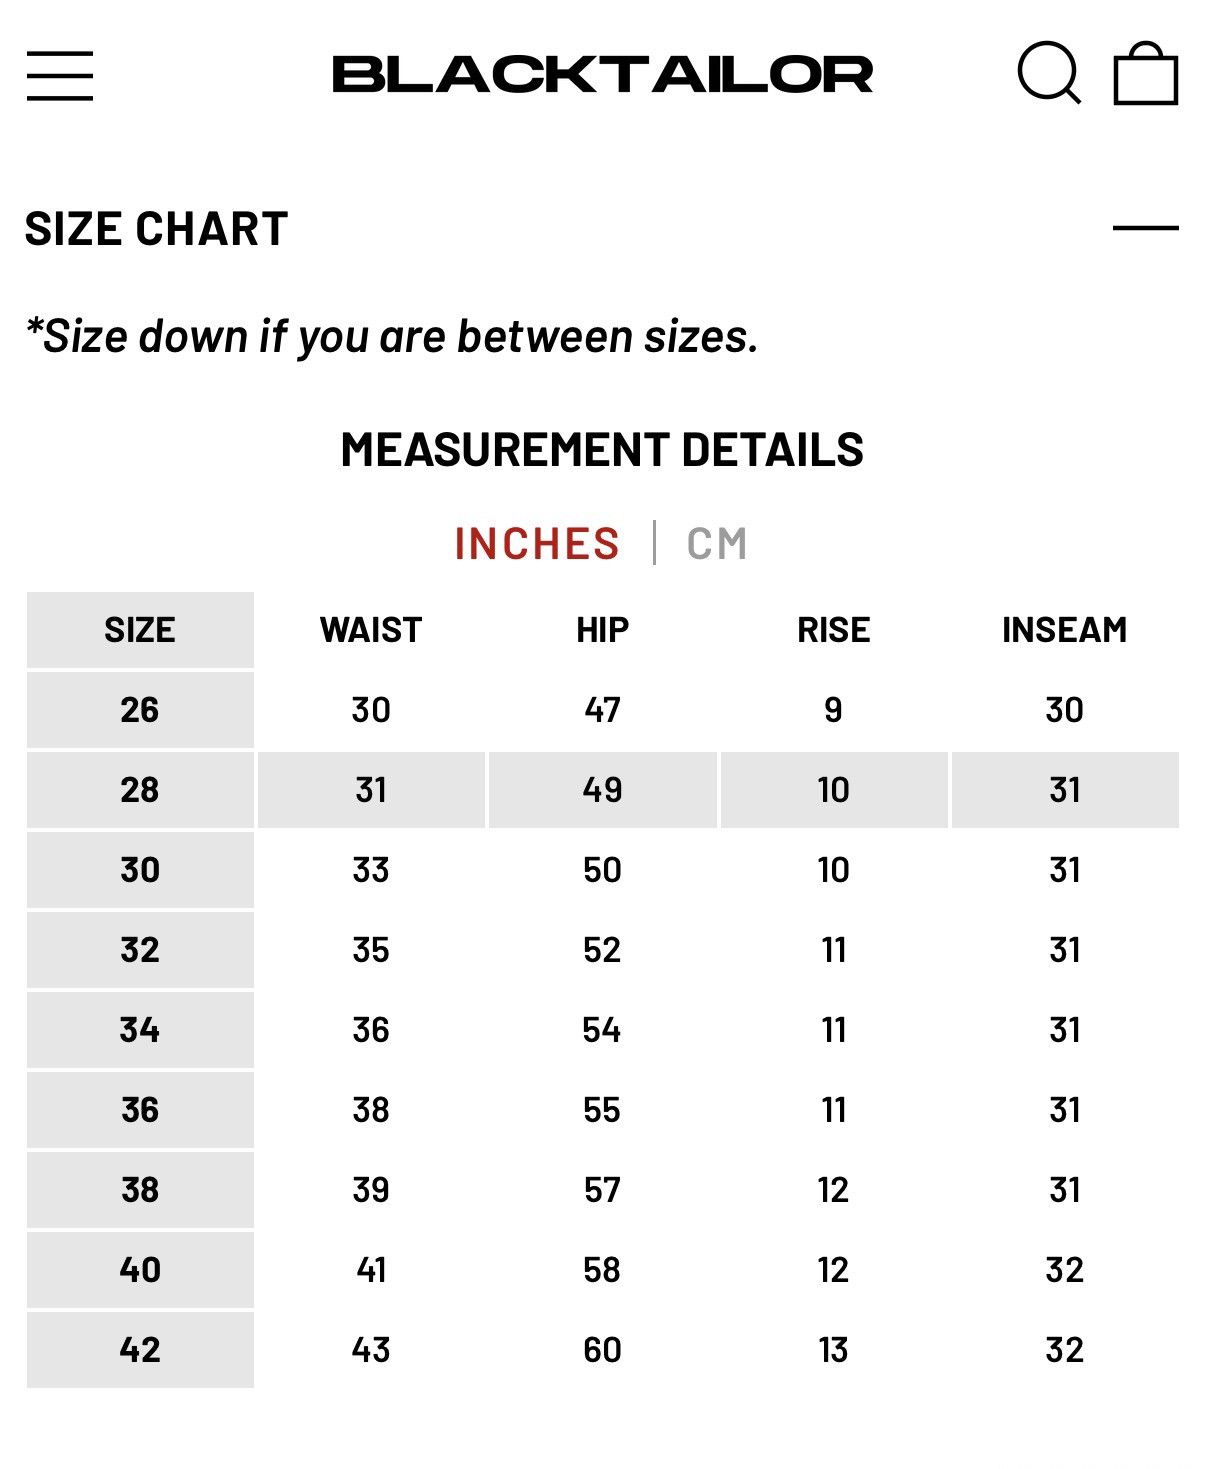Viewport: 1206px width, 1469px height.
Task: Select the INCHES unit option
Action: (x=537, y=544)
